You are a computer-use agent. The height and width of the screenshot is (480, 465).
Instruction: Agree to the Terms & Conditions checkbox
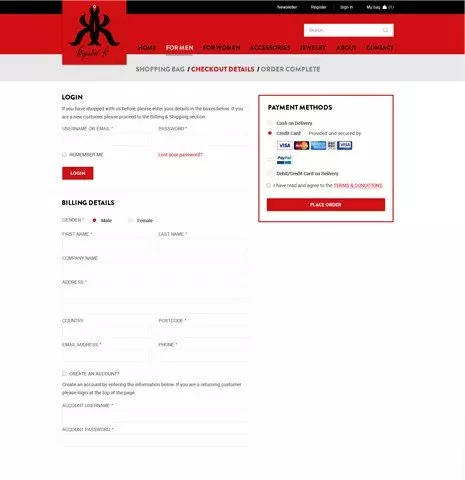click(269, 185)
